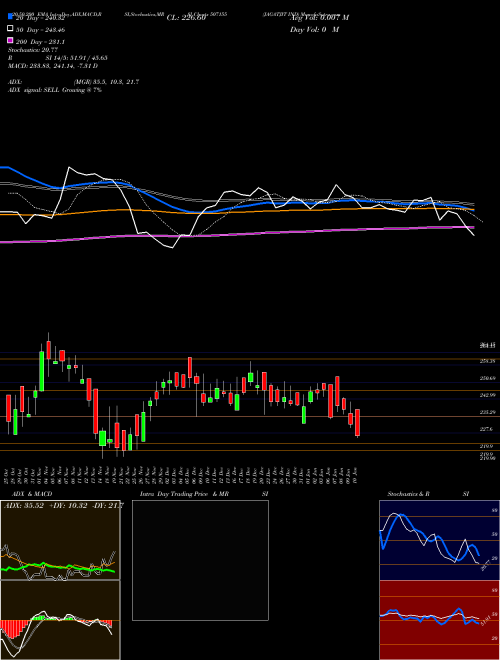Click the ADX: 35.52 header inside ADX panel
This screenshot has height=660, width=500.
point(63,506)
